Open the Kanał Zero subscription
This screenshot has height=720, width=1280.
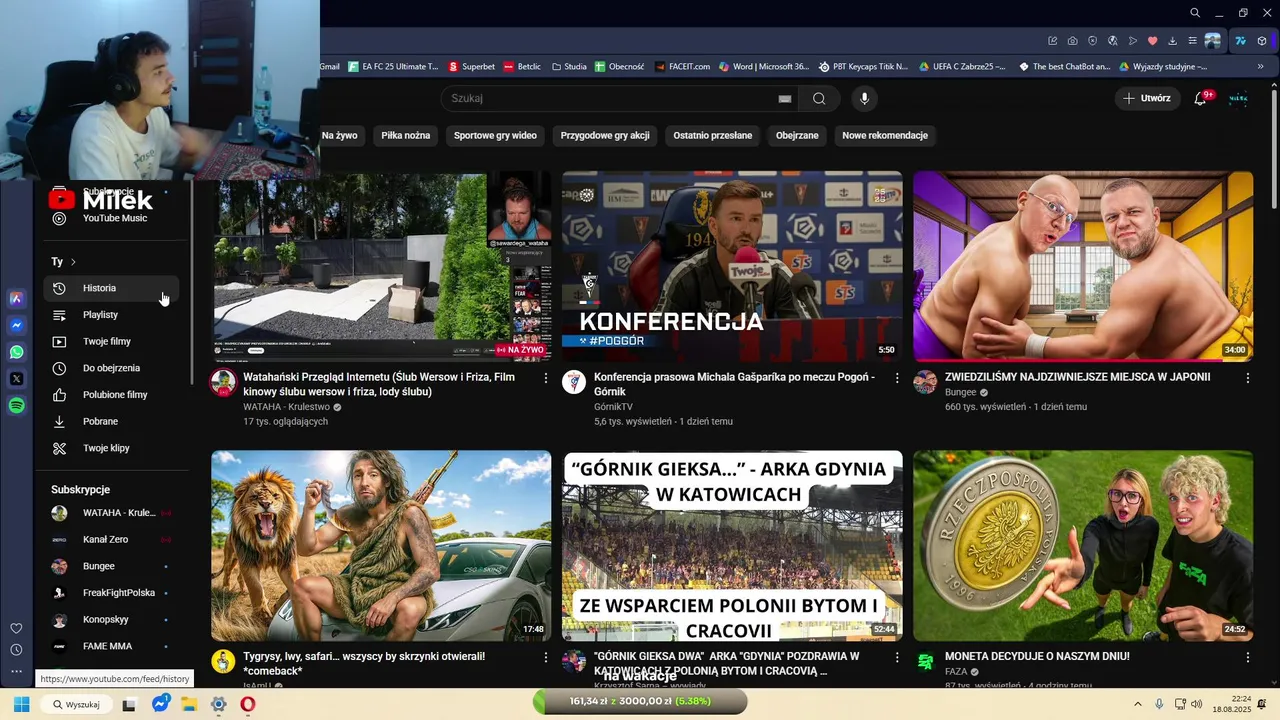point(111,540)
